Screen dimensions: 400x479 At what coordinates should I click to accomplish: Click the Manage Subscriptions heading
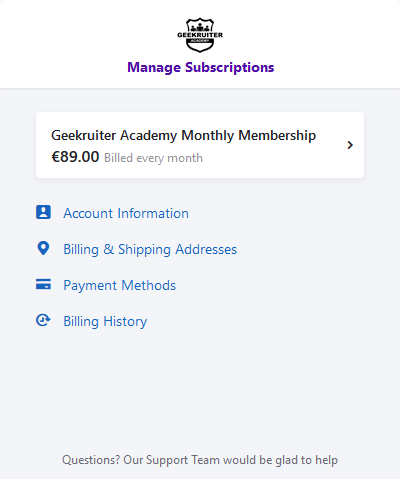point(201,67)
